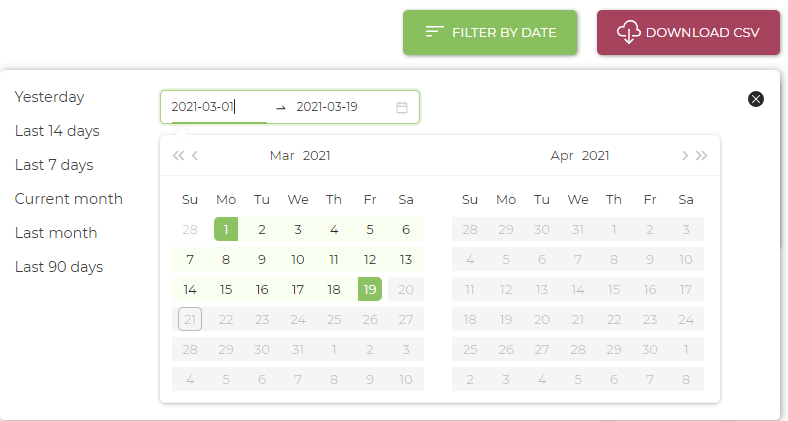Select Current month preset

69,199
